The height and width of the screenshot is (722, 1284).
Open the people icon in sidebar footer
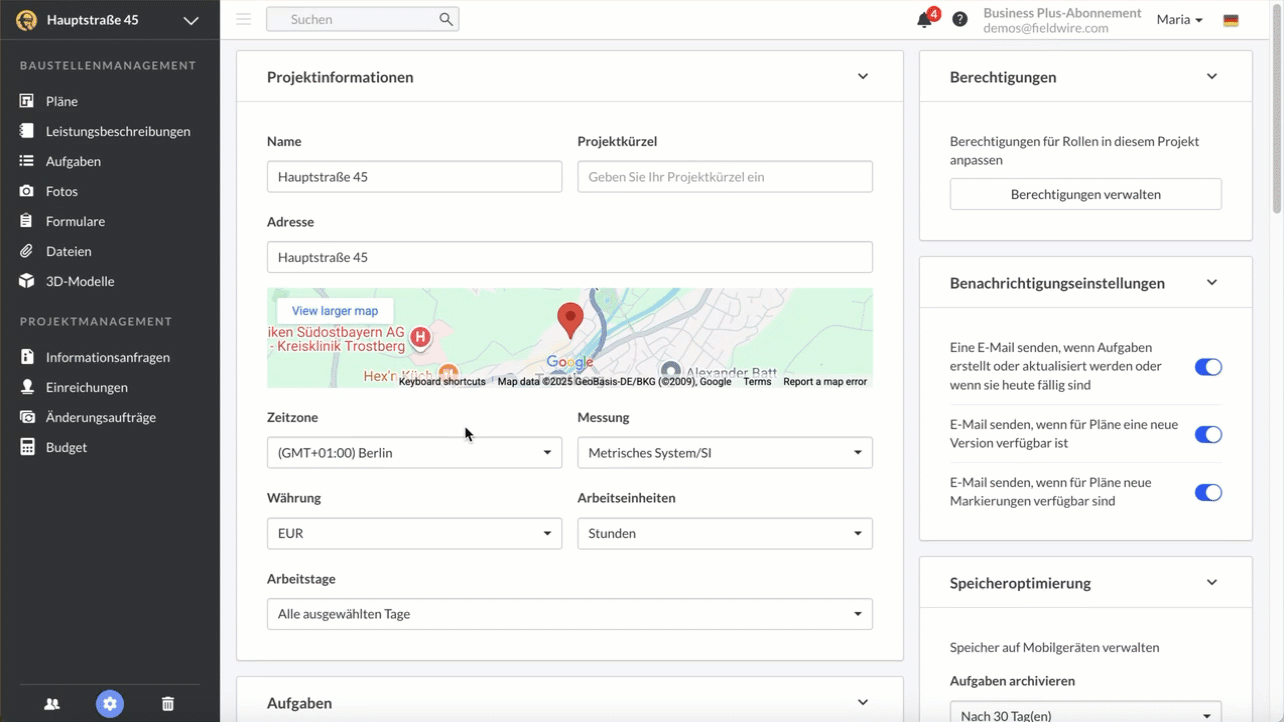(52, 704)
